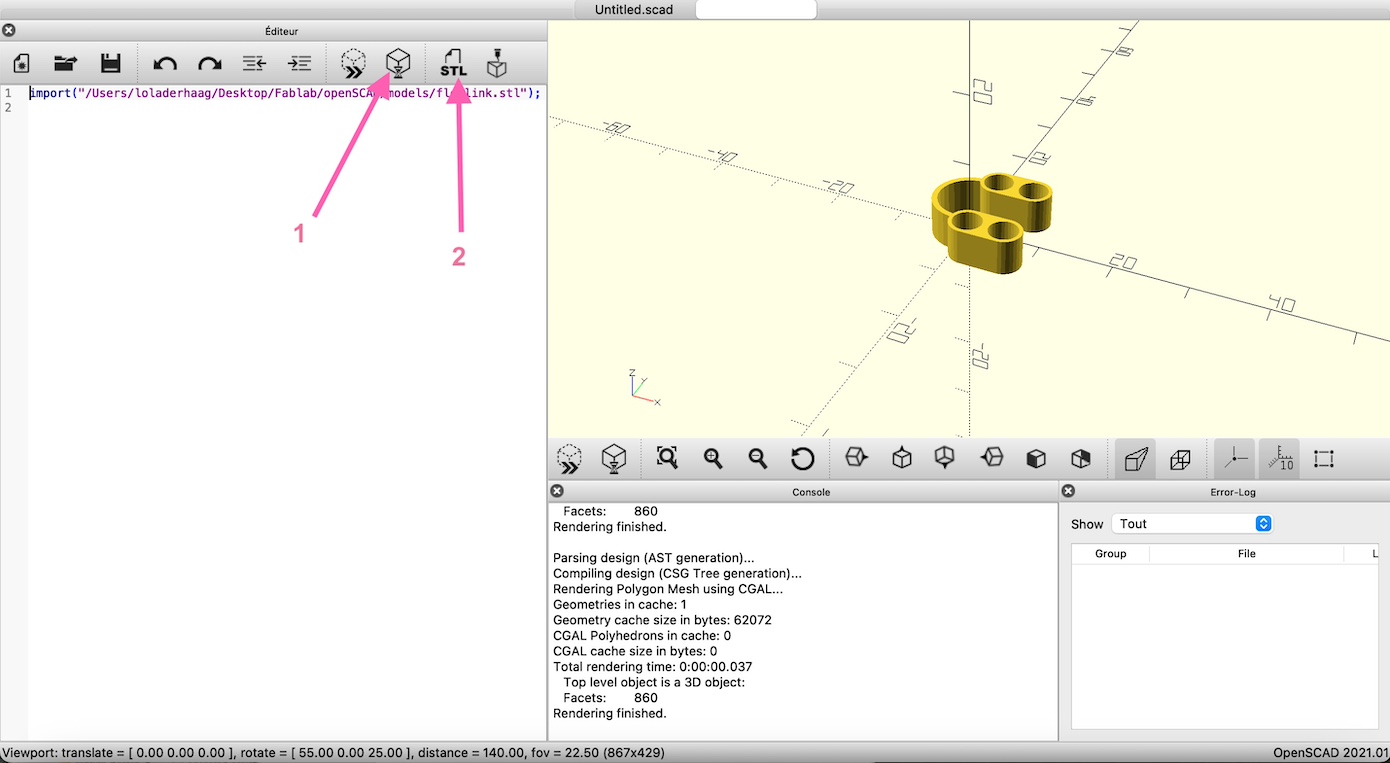Reset the 3D view
The height and width of the screenshot is (763, 1390).
point(802,459)
